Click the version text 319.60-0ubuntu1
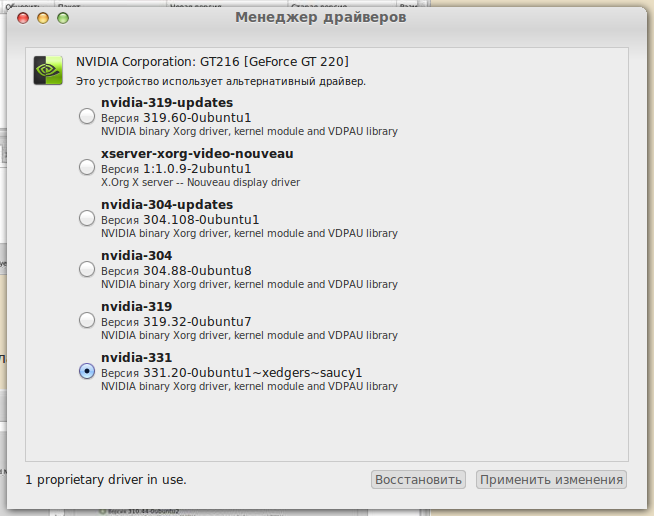The image size is (654, 516). [197, 118]
